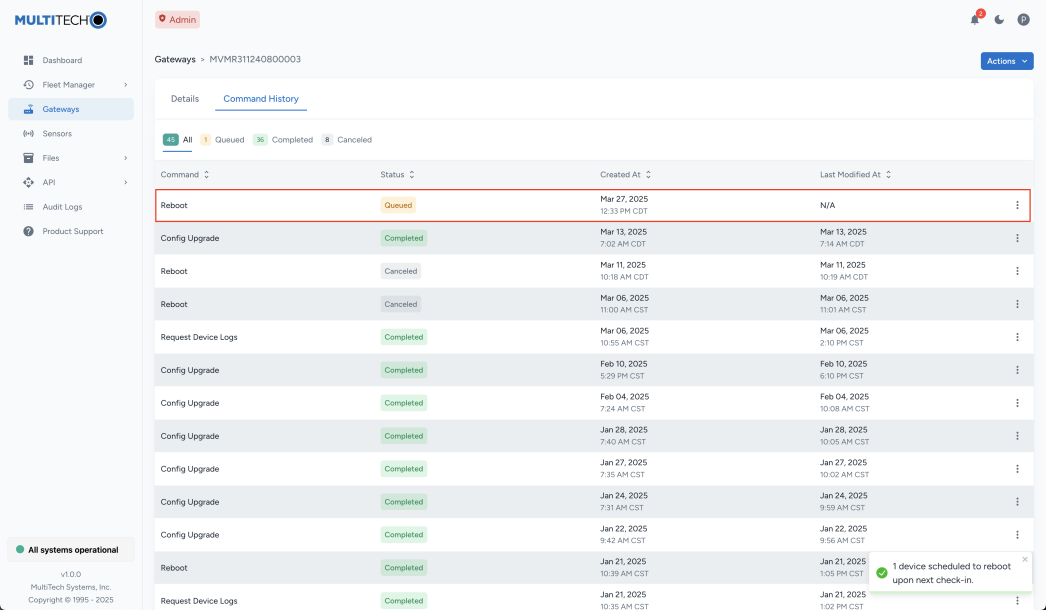Click the Dashboard sidebar icon
The height and width of the screenshot is (610, 1046).
(x=29, y=60)
